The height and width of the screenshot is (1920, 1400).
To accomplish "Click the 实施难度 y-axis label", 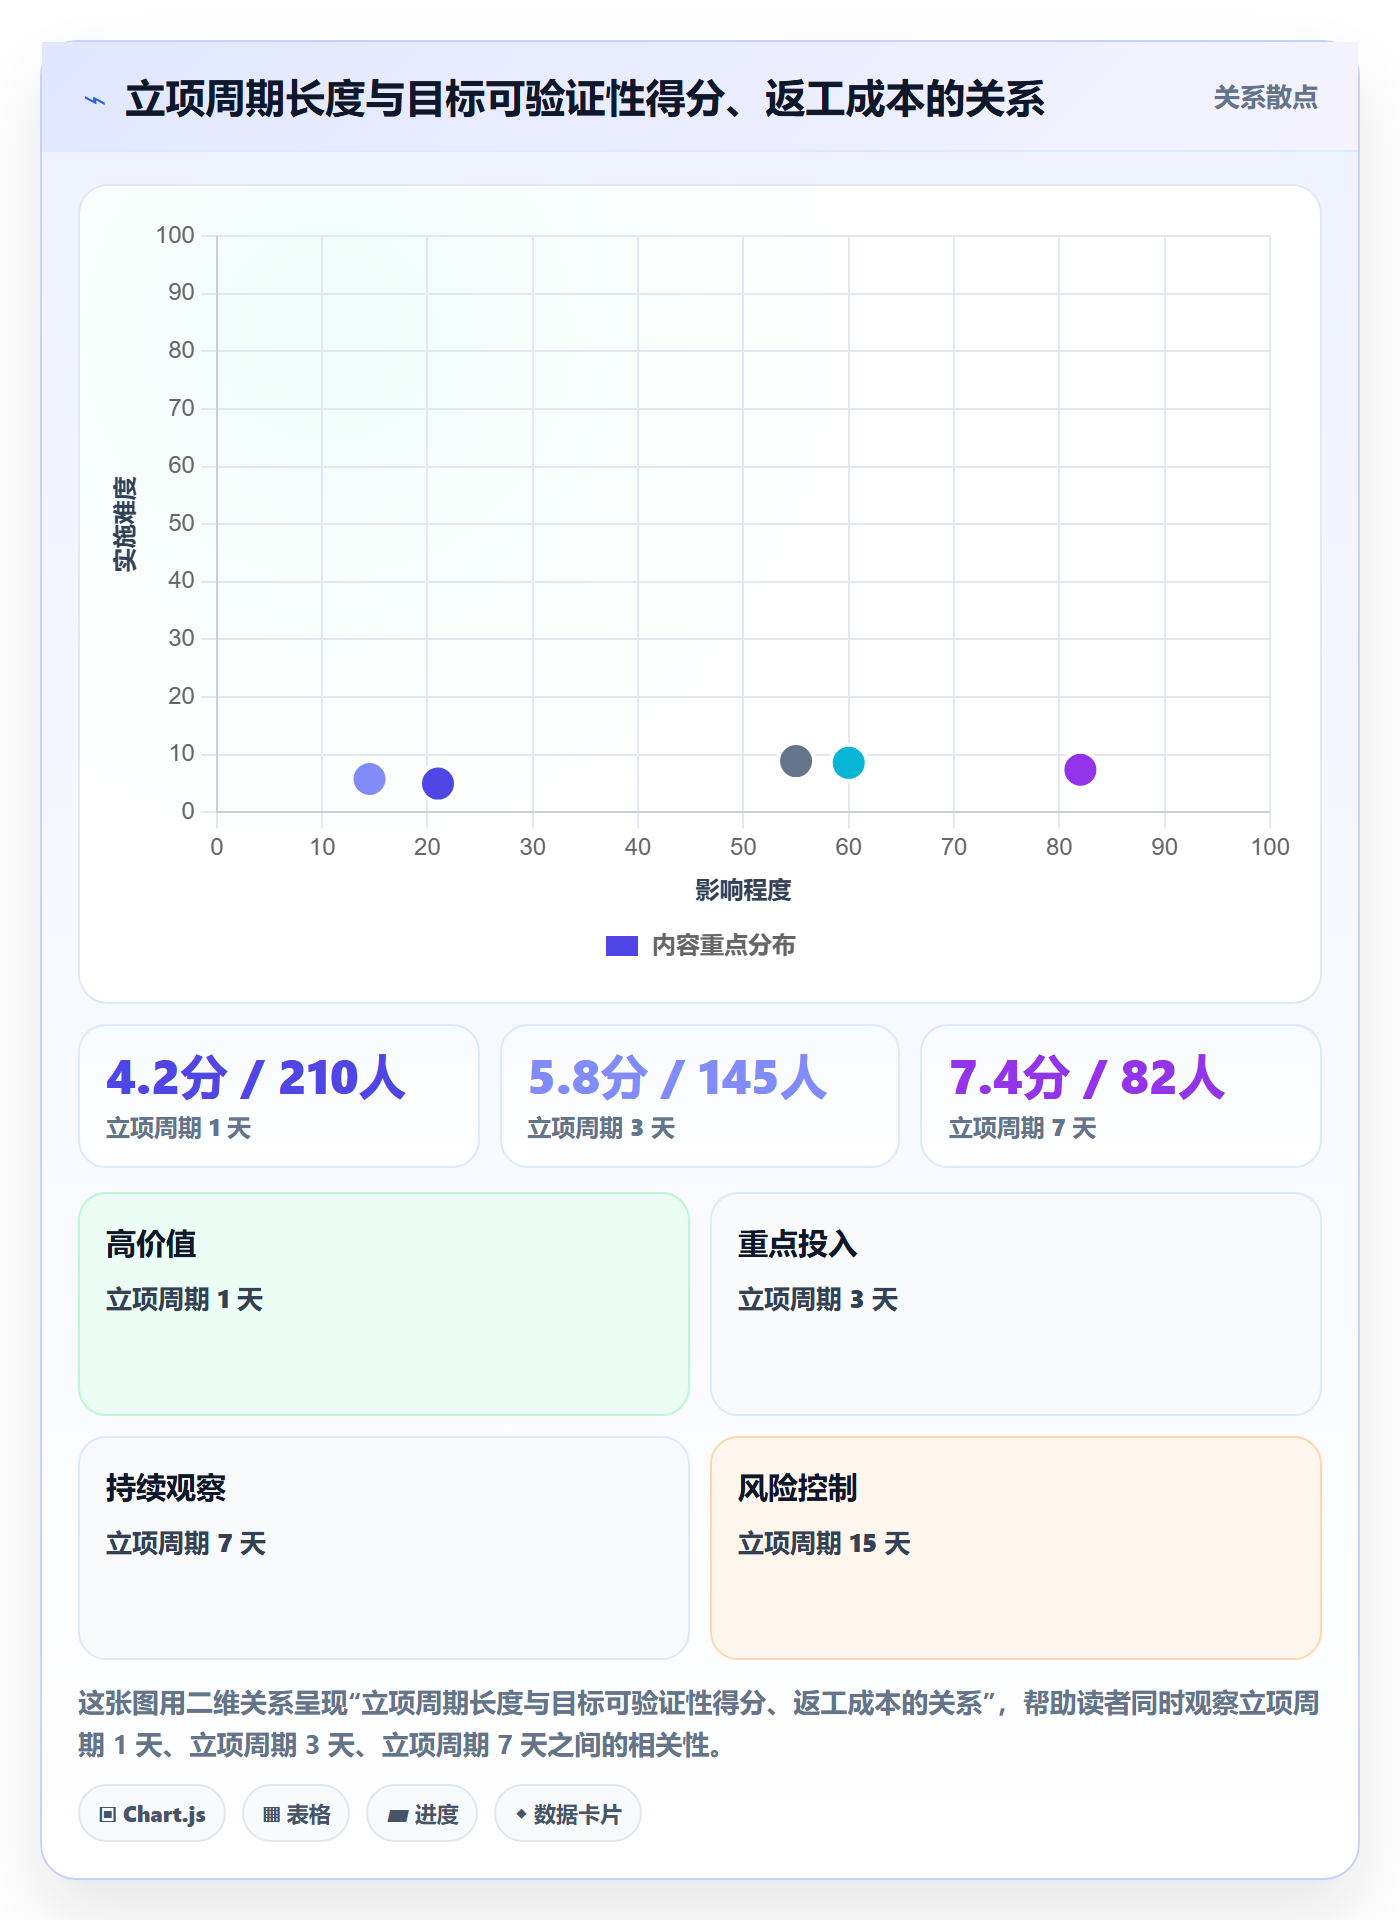I will click(x=125, y=524).
